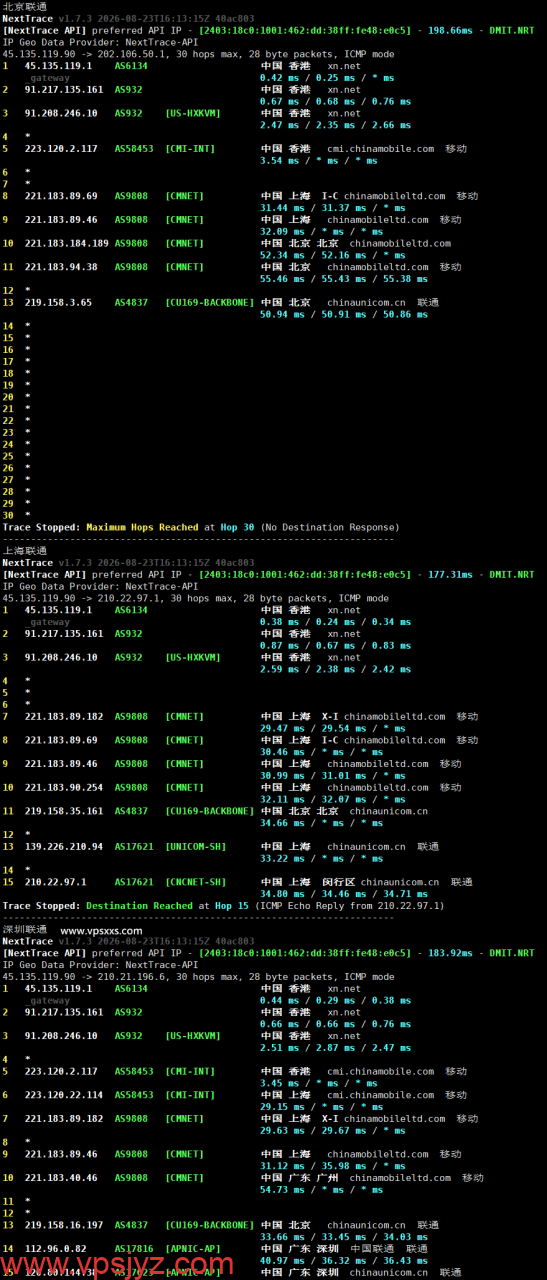This screenshot has width=547, height=1280.
Task: Select hop IP 221.183.90.254
Action: [64, 787]
